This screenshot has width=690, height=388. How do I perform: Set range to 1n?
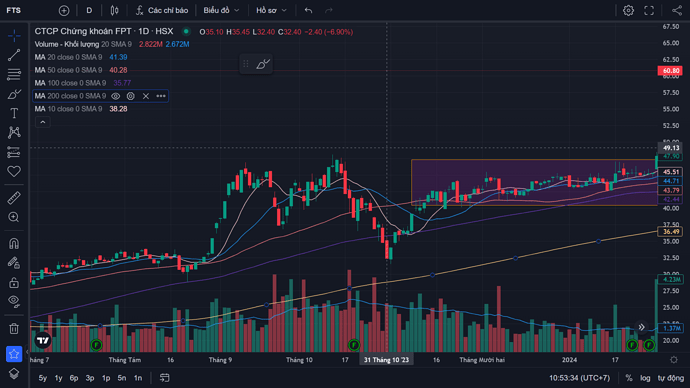(x=138, y=378)
